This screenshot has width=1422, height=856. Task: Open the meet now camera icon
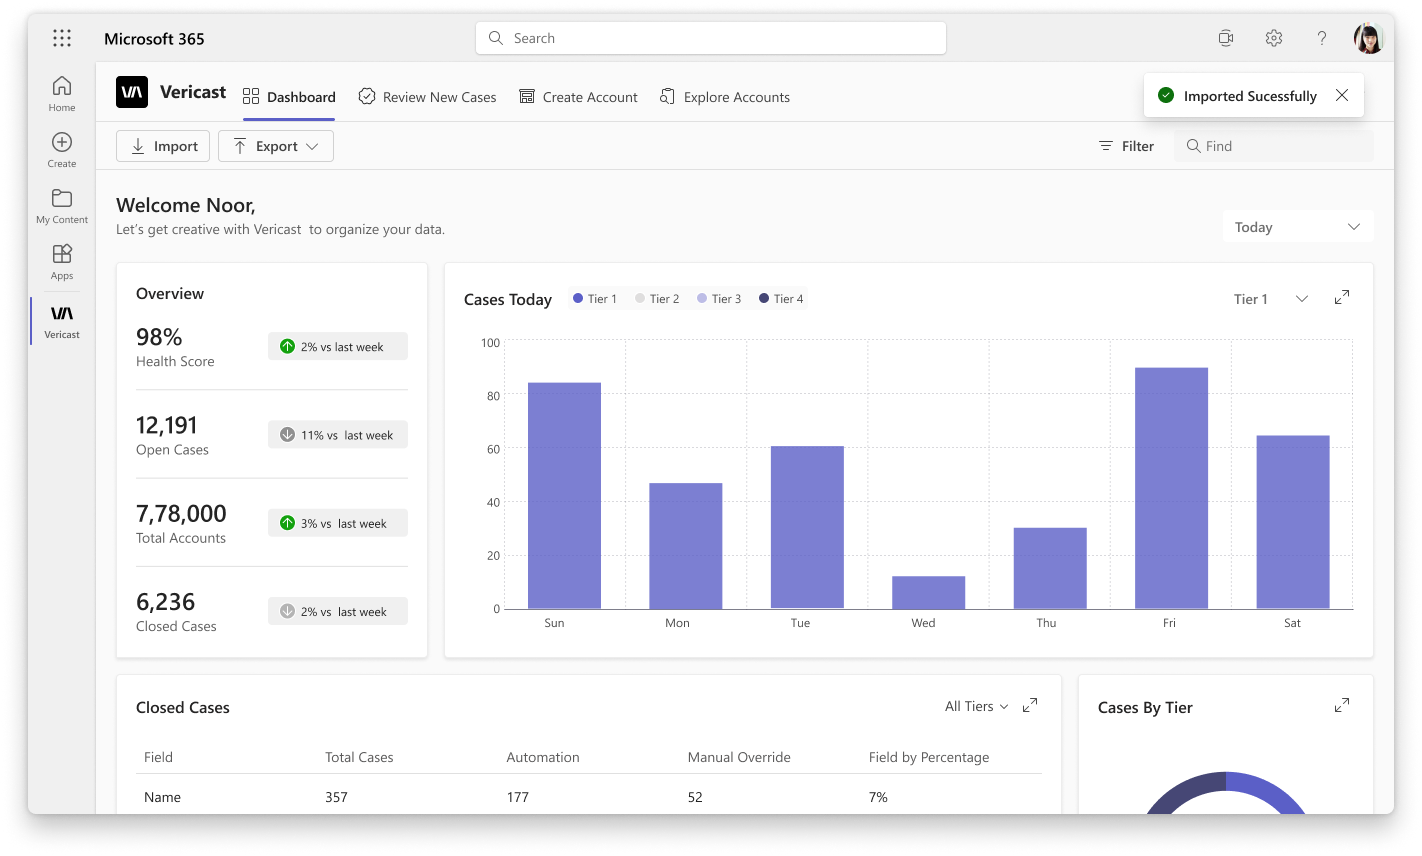point(1226,38)
